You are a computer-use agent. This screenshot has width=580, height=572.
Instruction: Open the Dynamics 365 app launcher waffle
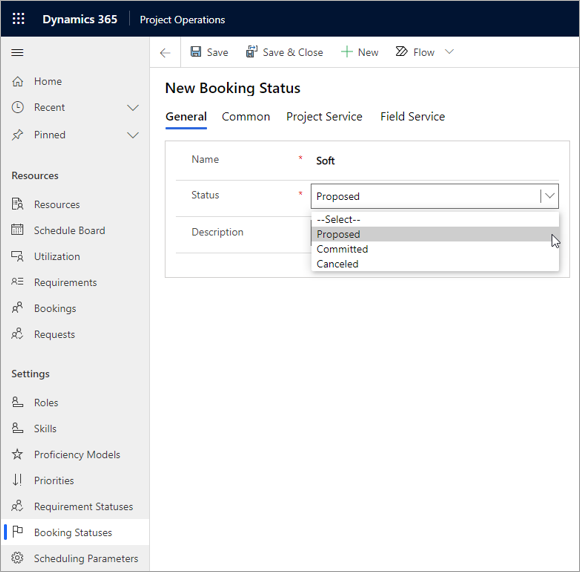[x=18, y=18]
